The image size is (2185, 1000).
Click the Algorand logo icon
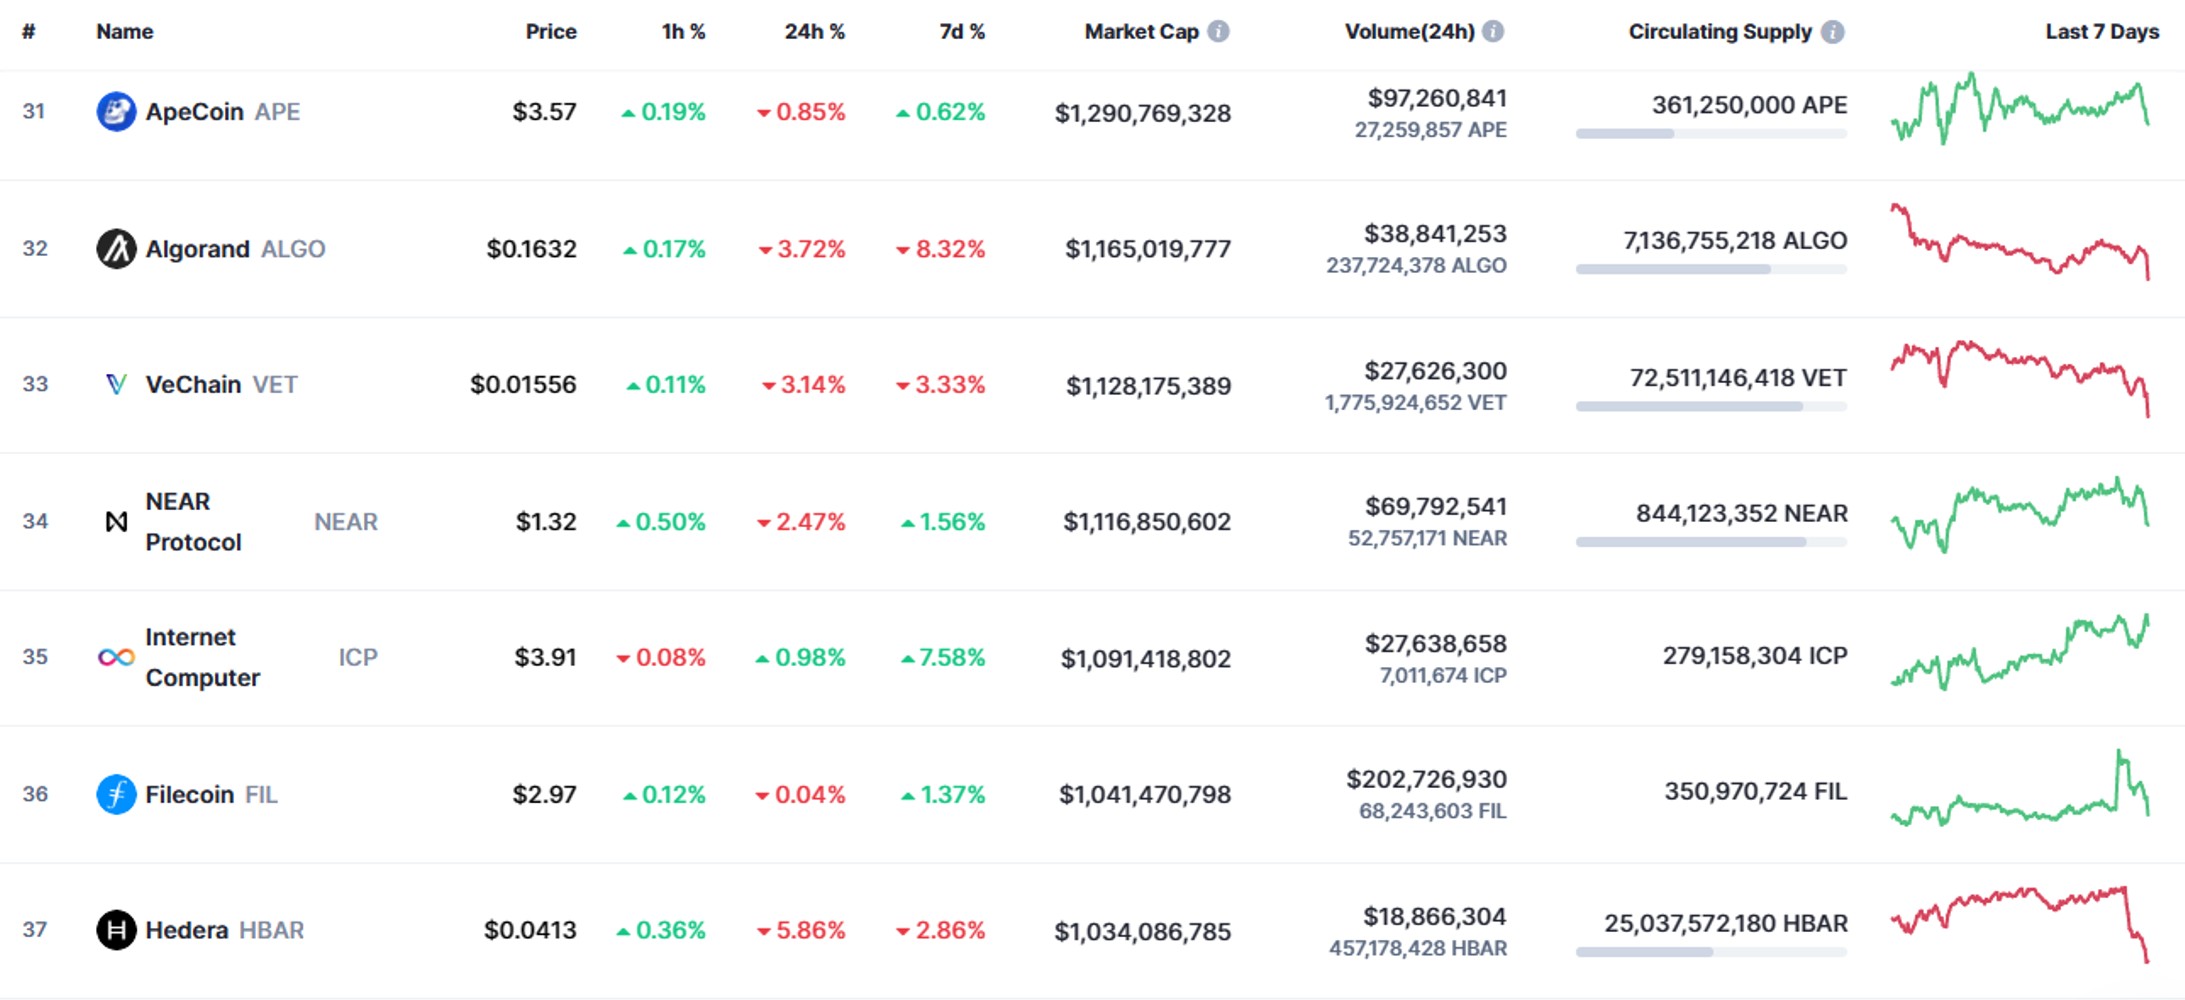pos(116,248)
